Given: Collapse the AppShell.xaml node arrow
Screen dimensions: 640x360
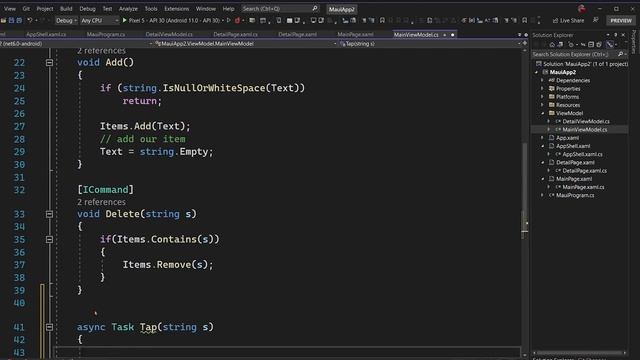Looking at the screenshot, I should tap(542, 146).
